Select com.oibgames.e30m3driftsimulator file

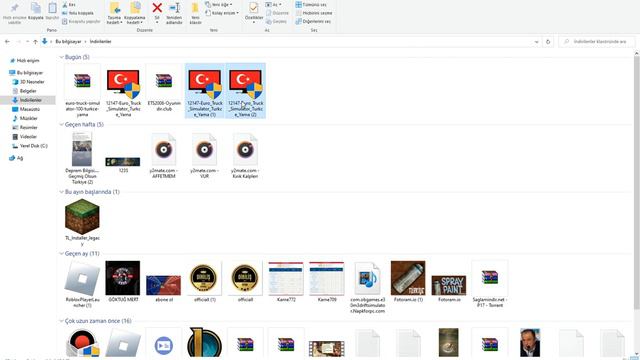[368, 287]
